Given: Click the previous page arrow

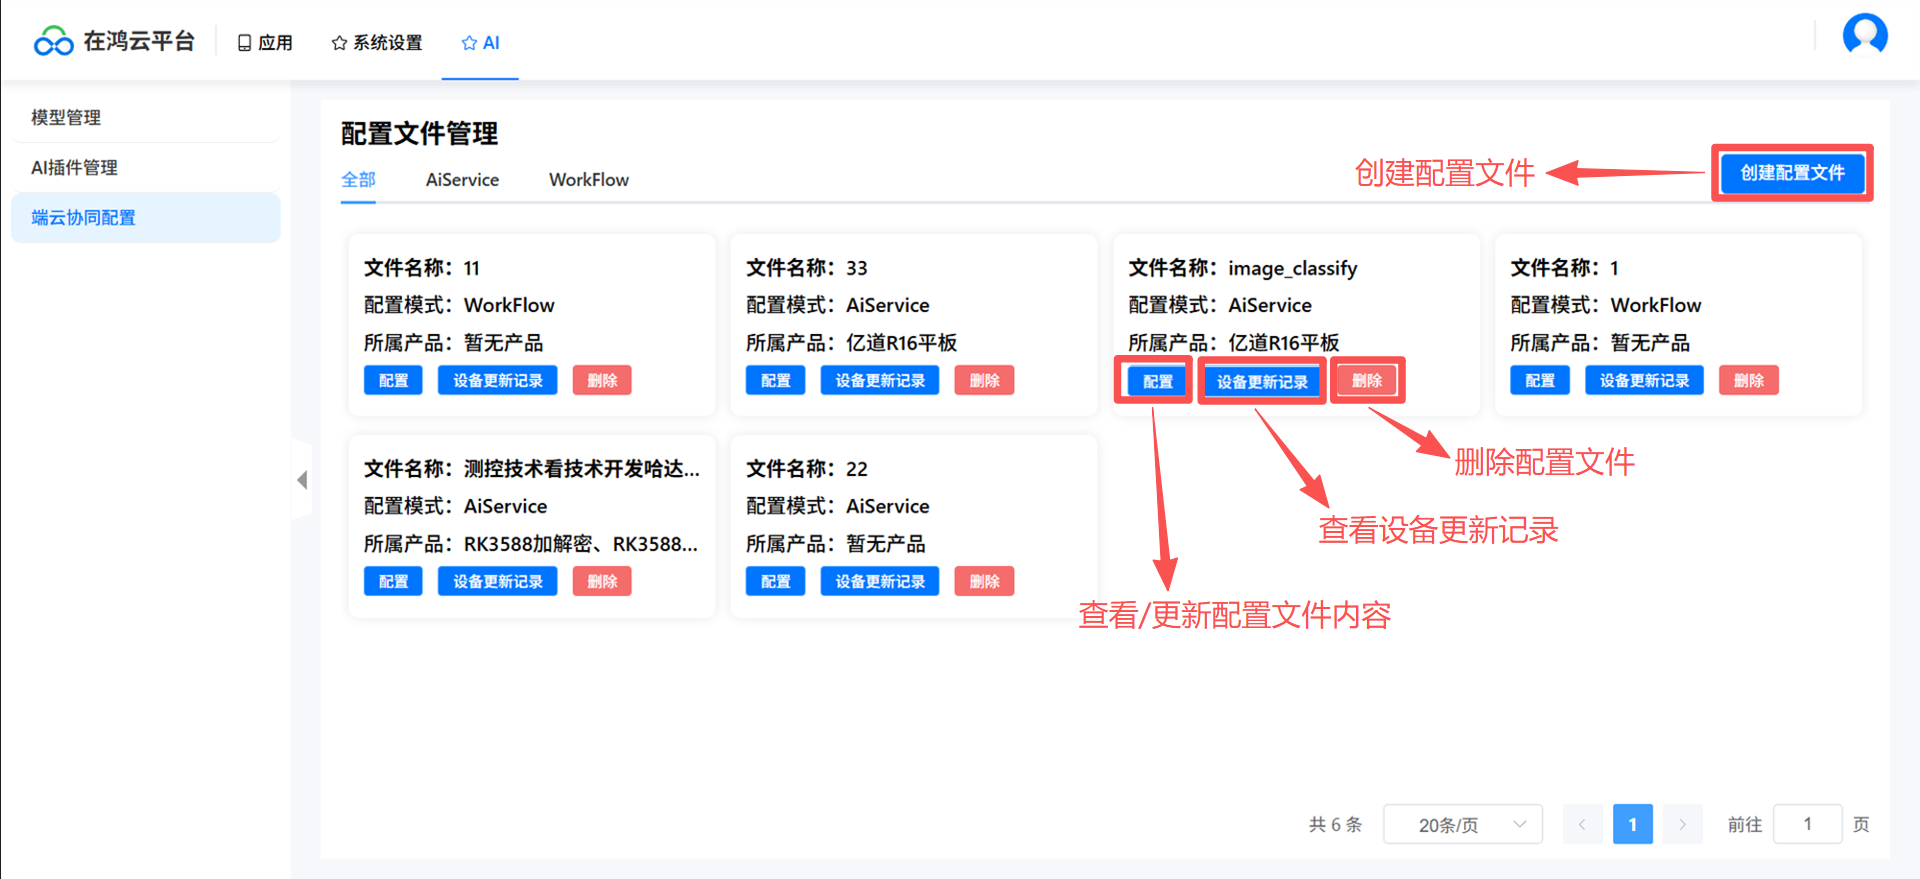Looking at the screenshot, I should 1582,825.
